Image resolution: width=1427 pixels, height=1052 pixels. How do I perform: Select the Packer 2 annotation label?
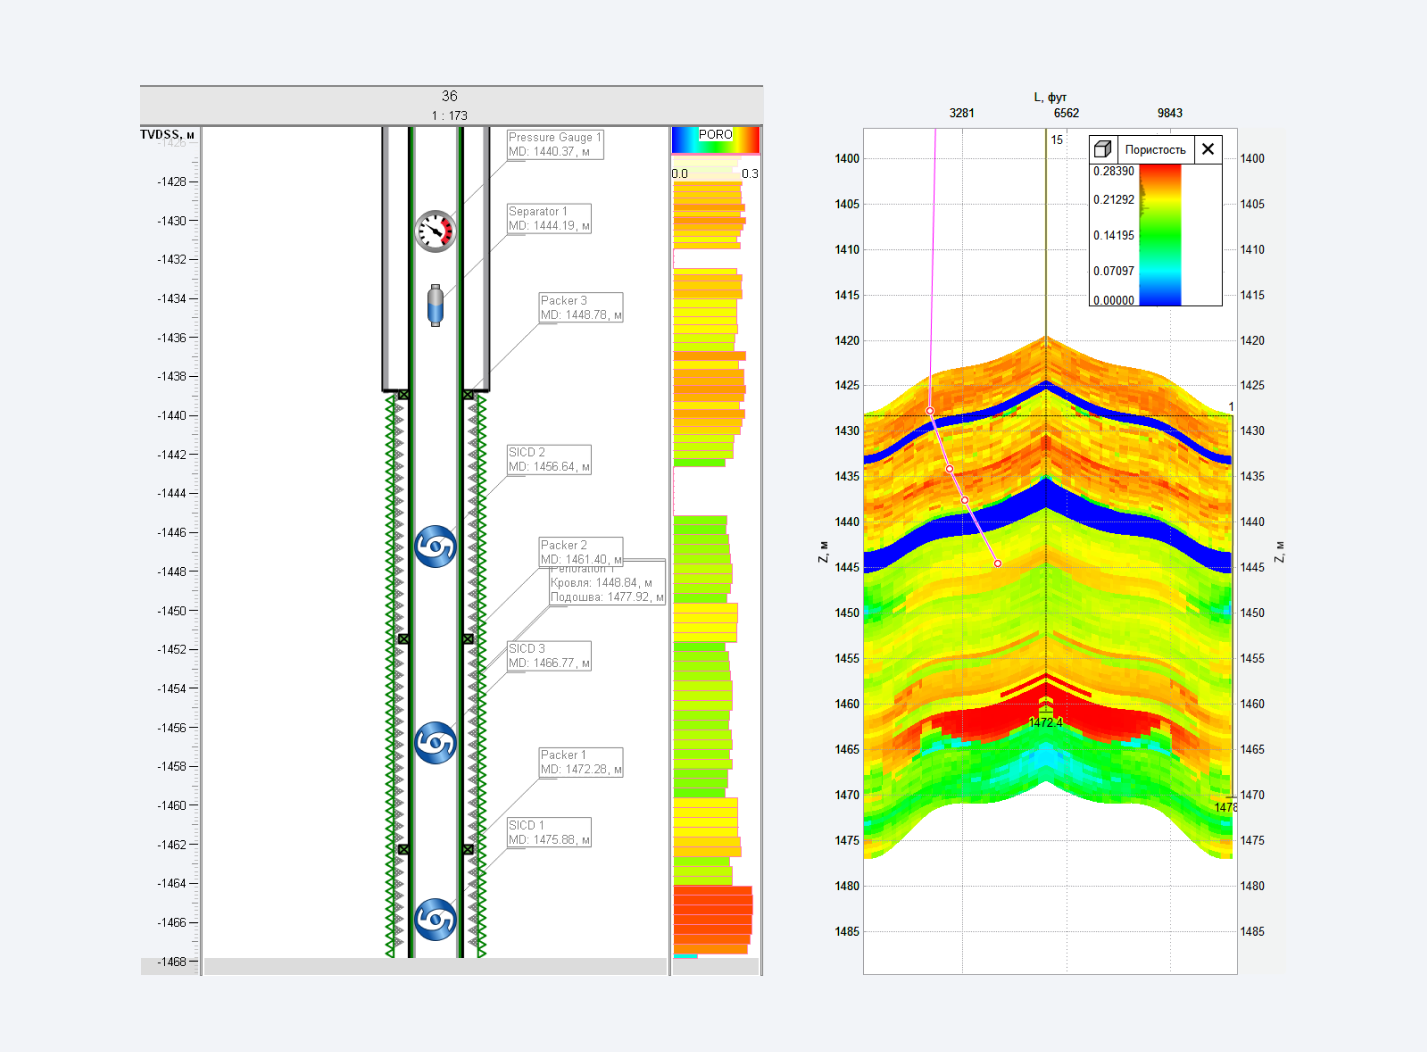pos(581,552)
